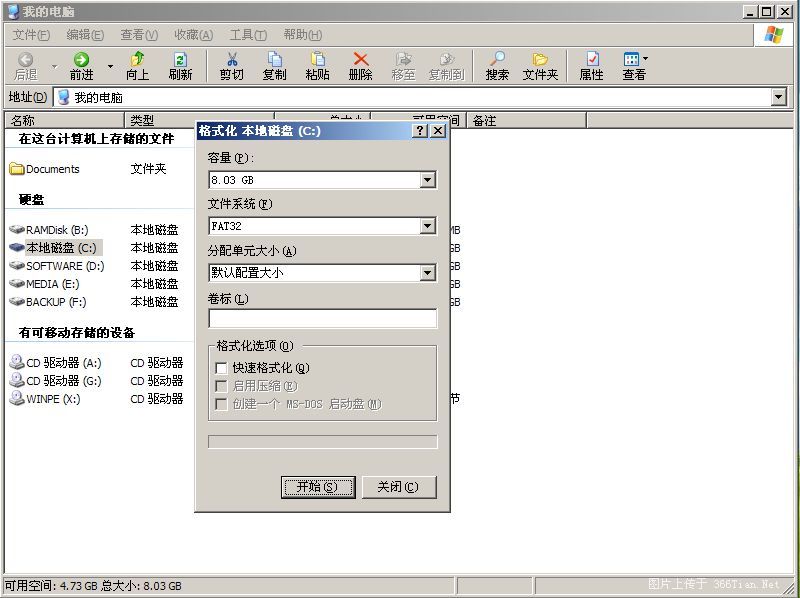Select the 本地磁盘 (C:) drive icon

click(x=17, y=247)
